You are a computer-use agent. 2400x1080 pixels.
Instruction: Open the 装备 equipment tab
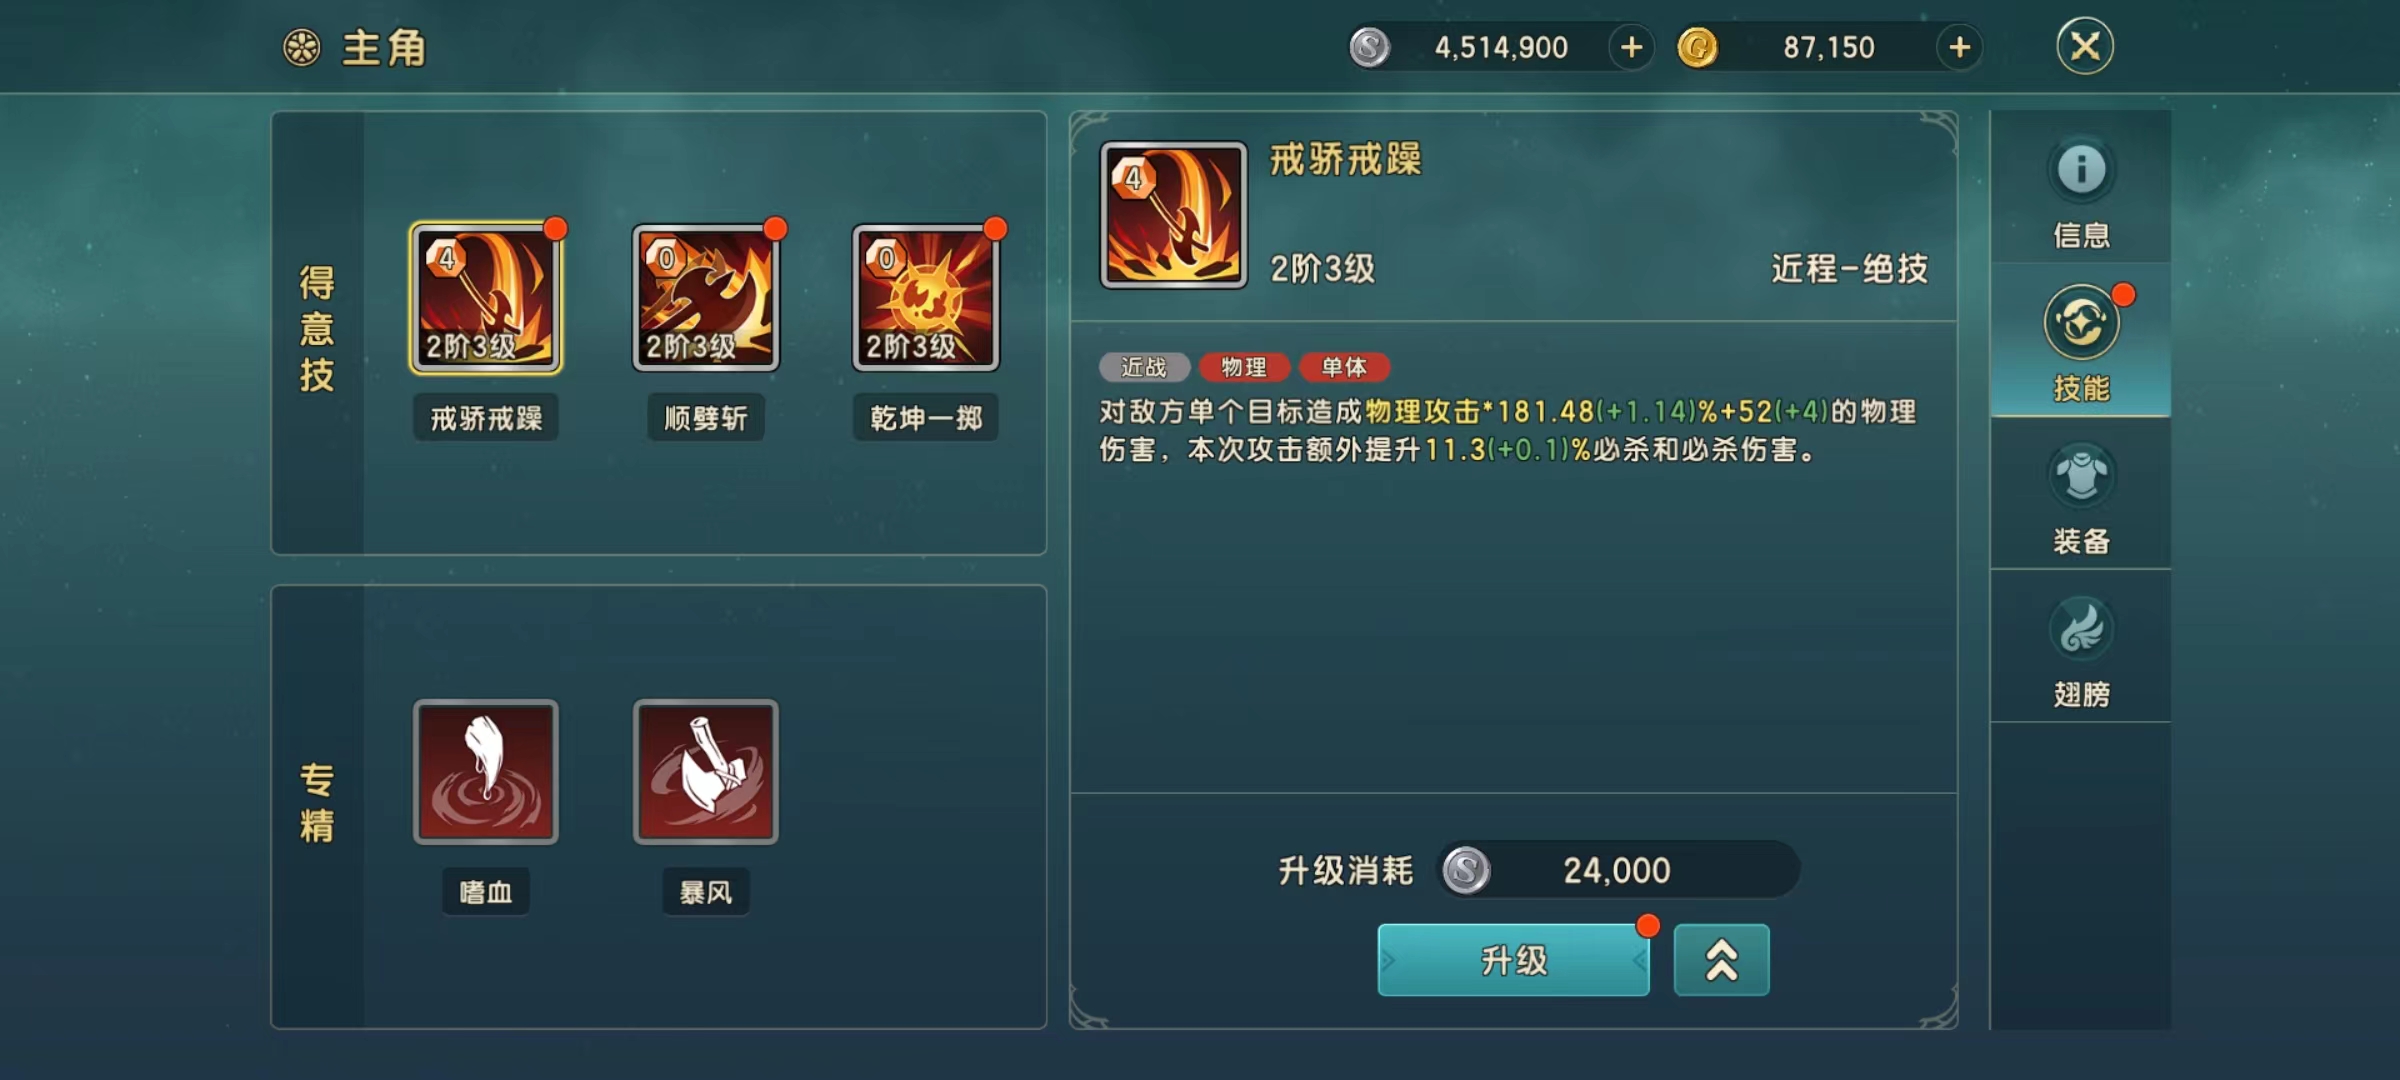pyautogui.click(x=2081, y=495)
